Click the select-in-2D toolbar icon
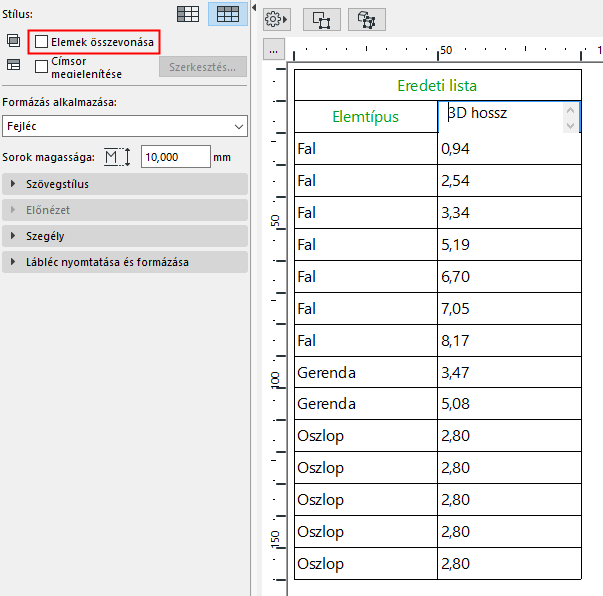The height and width of the screenshot is (596, 603). pos(320,19)
